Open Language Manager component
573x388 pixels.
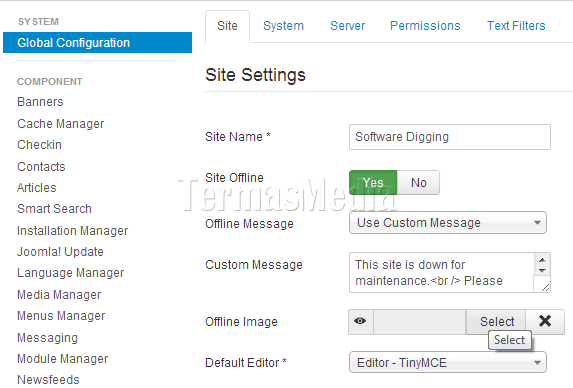pos(71,273)
